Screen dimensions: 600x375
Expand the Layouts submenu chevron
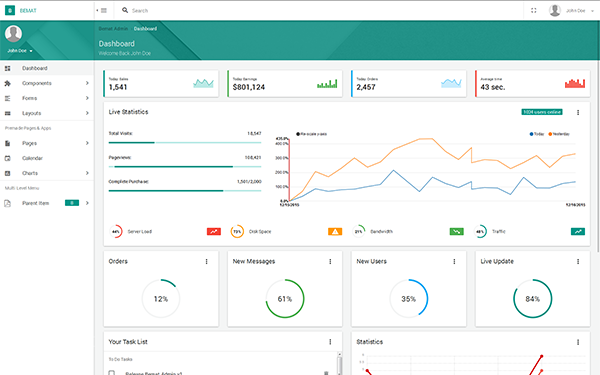click(87, 113)
